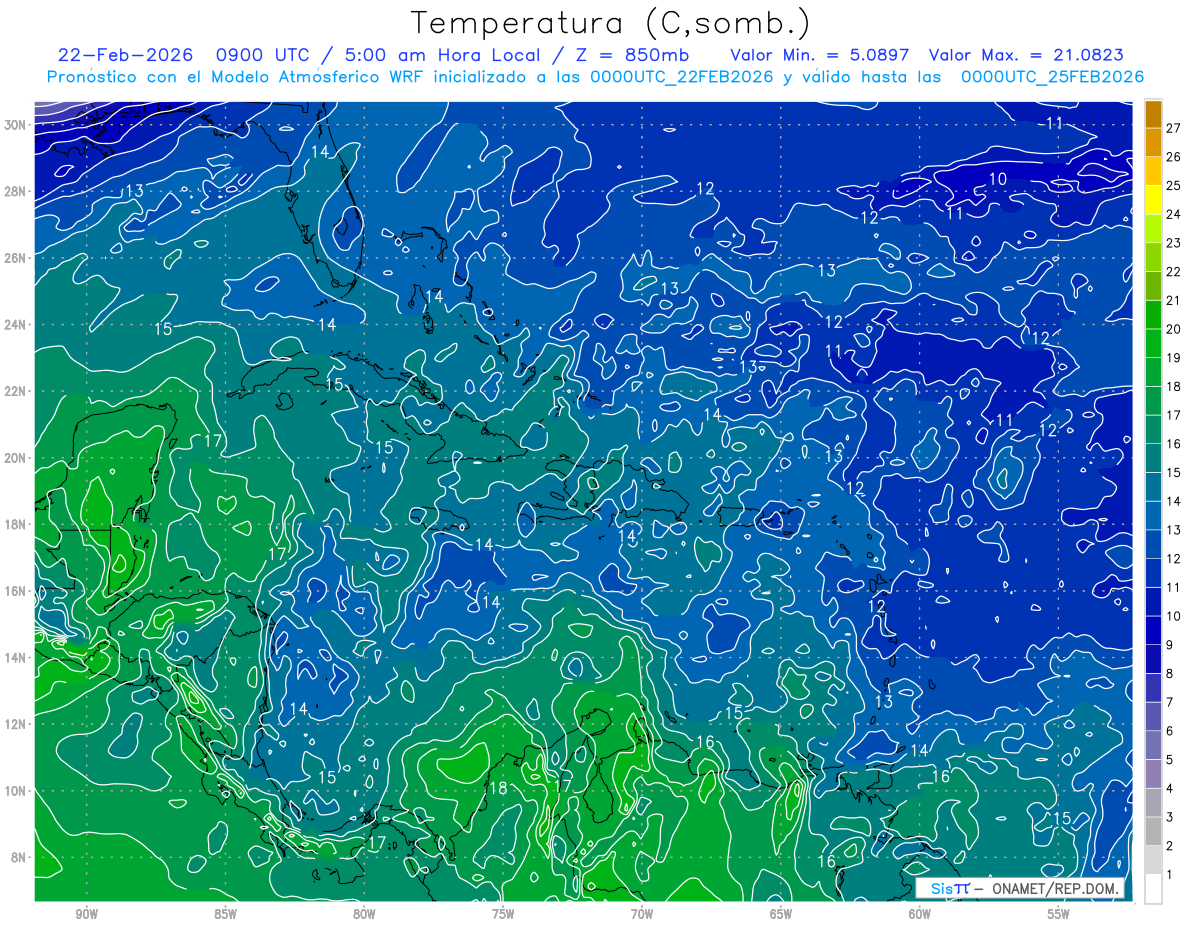Click the valid-until time "0000UTC_25FEB2026"
1200x927 pixels.
coord(1052,77)
